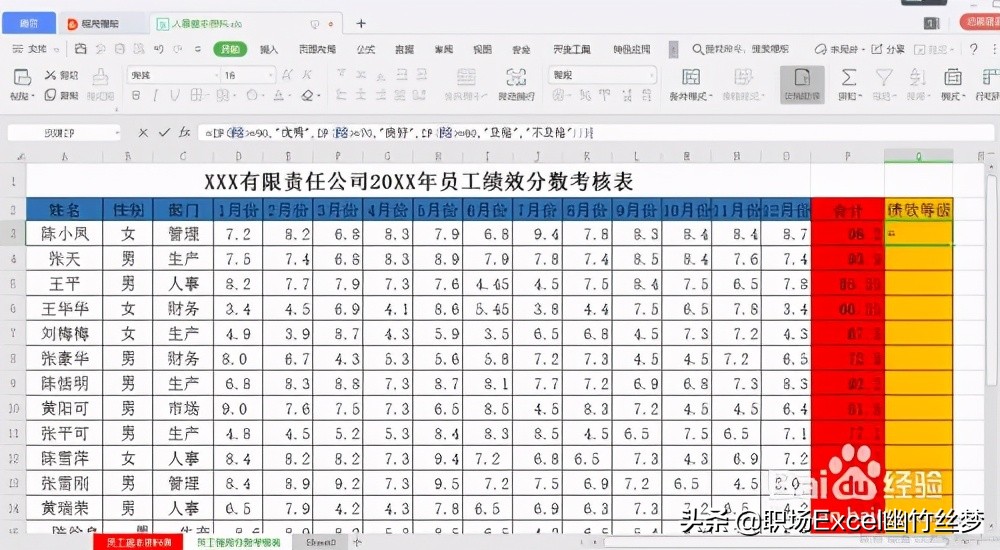Click the Share icon button
The height and width of the screenshot is (550, 1000).
tap(888, 49)
